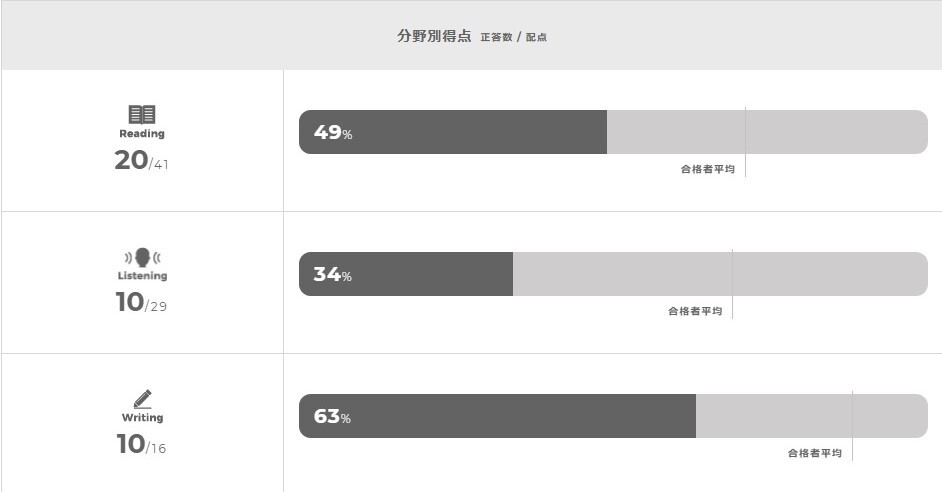
Task: Click the Reading open book icon
Action: tap(142, 114)
